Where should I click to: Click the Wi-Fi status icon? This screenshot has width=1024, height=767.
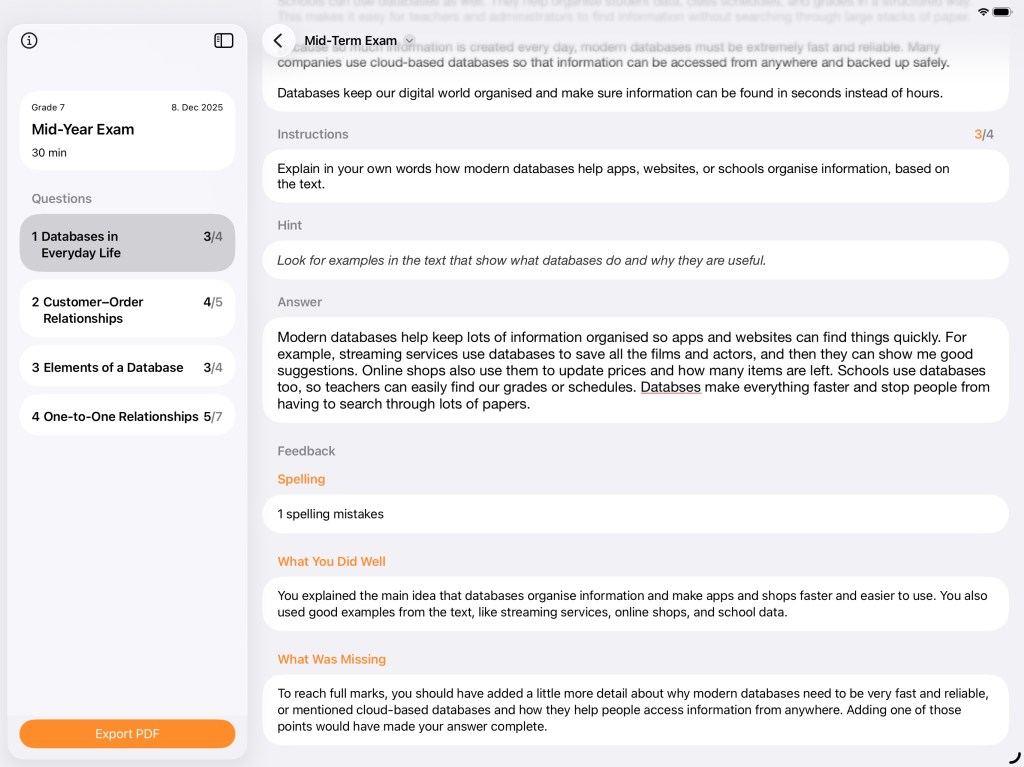point(983,11)
